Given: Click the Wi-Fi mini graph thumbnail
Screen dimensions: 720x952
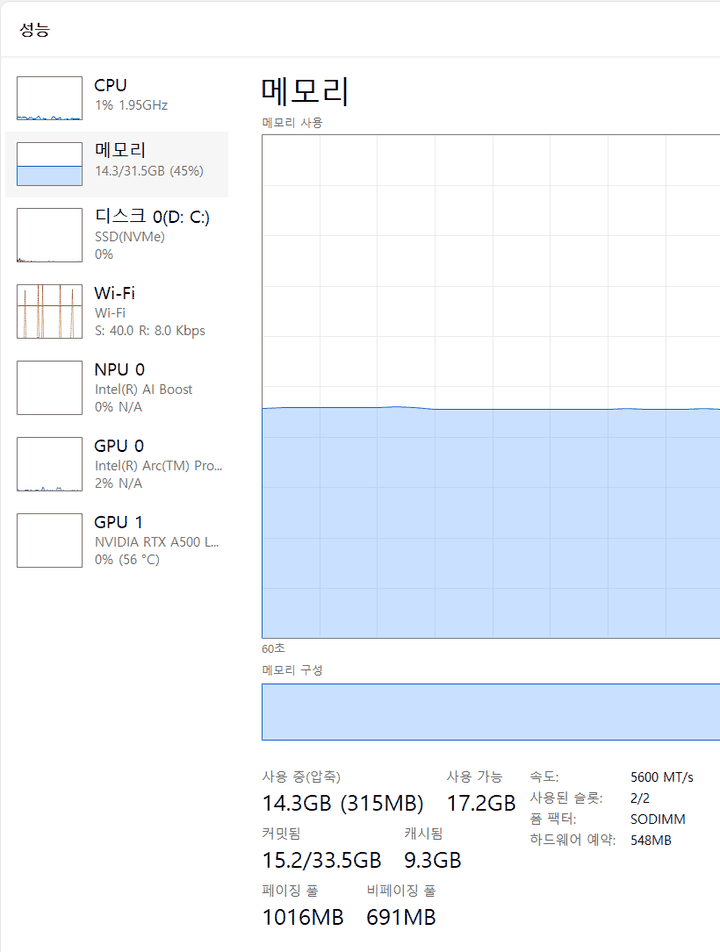Looking at the screenshot, I should click(49, 311).
